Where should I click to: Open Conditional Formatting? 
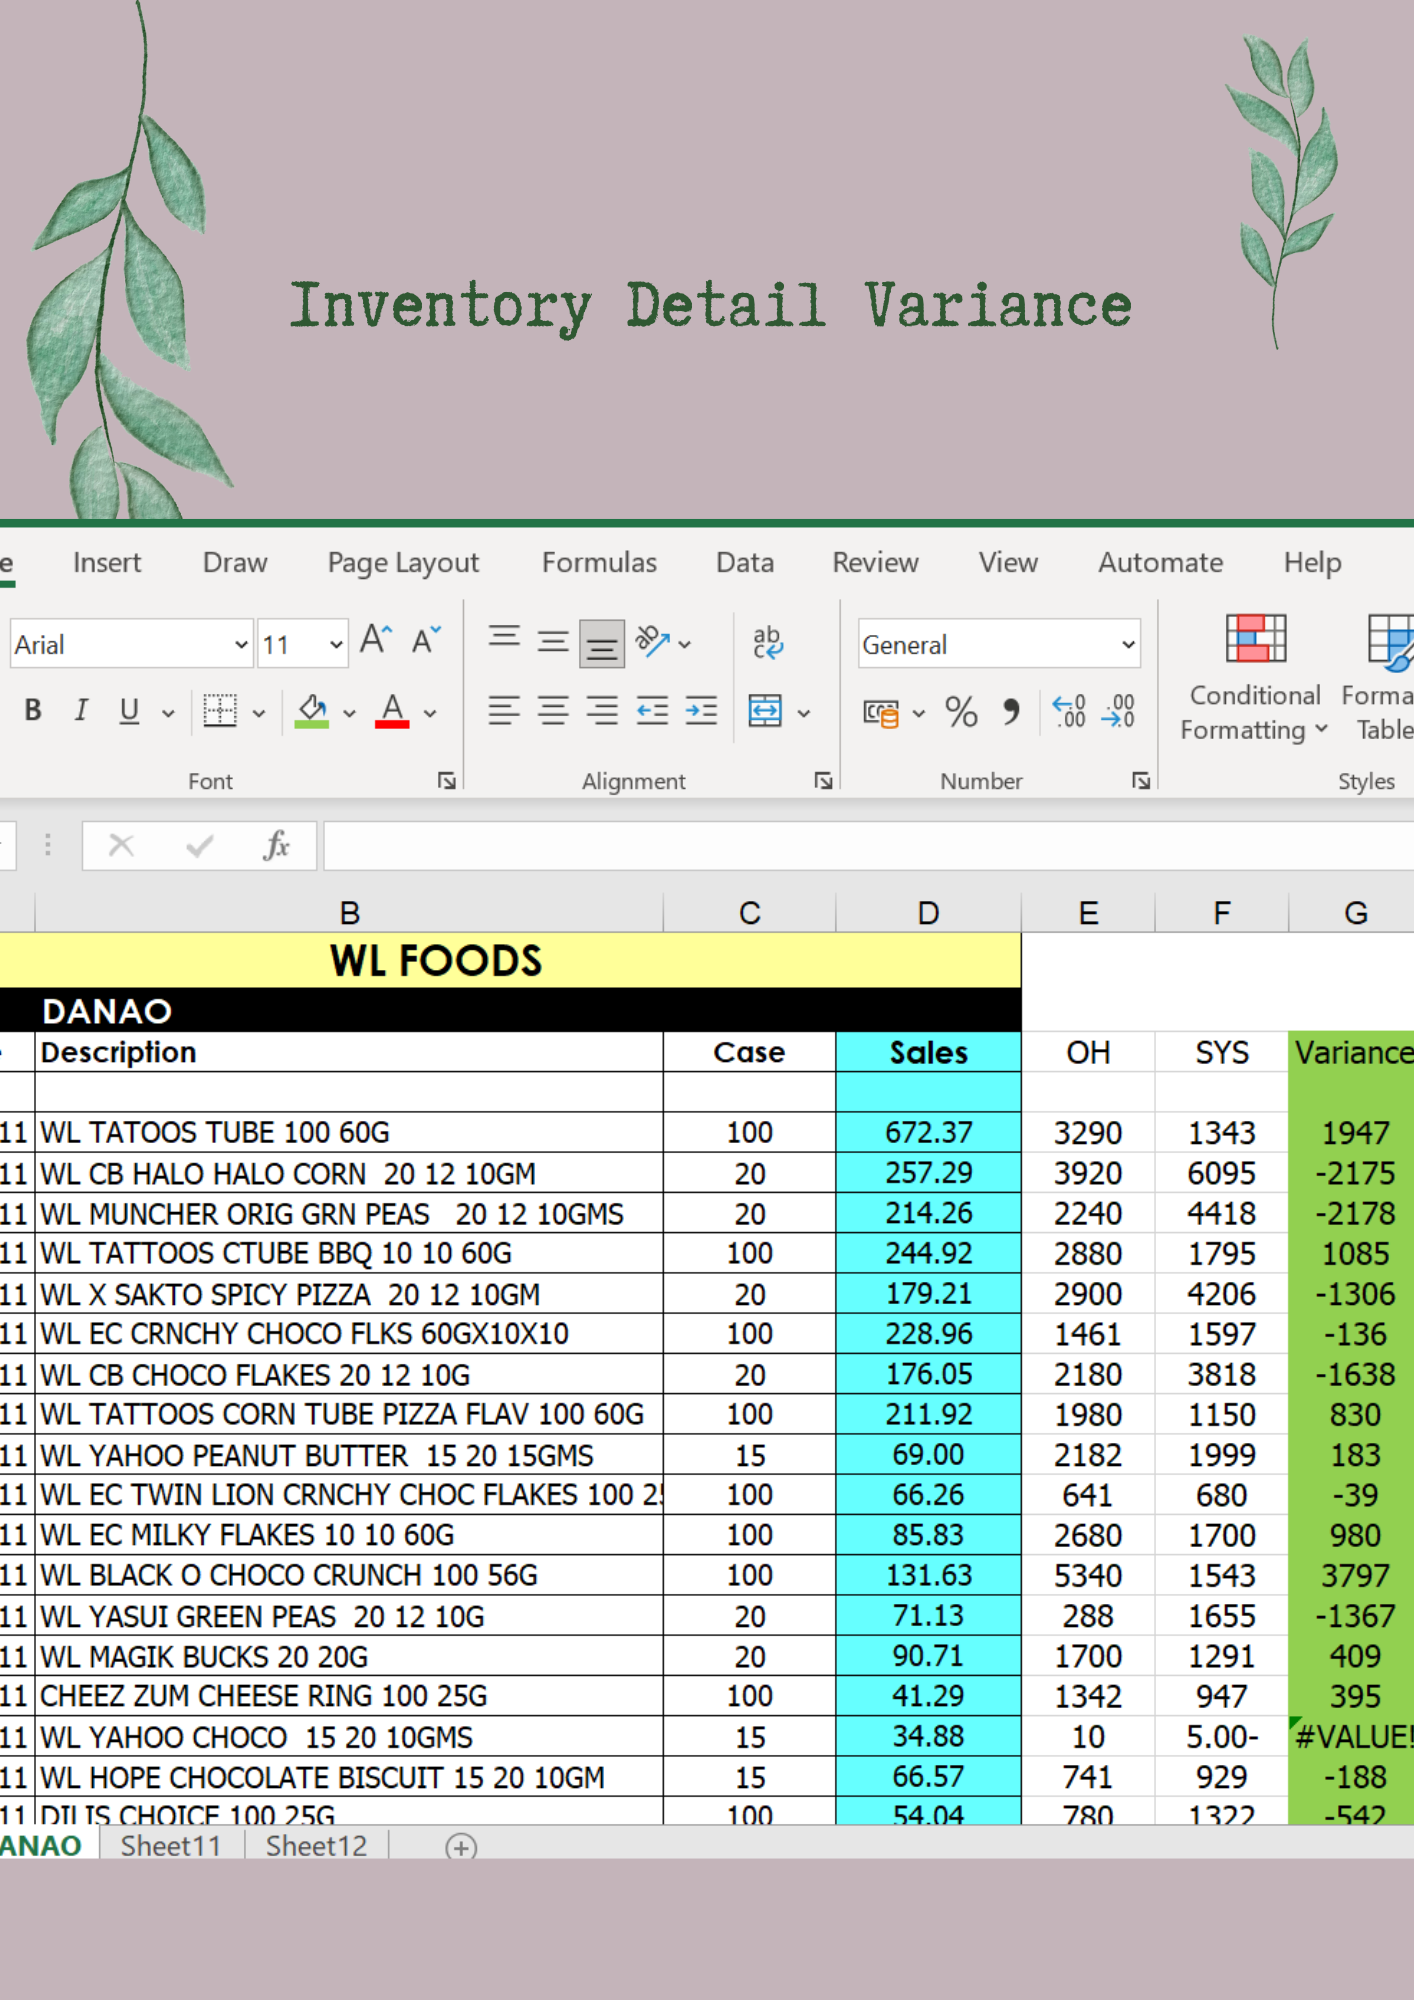tap(1255, 678)
